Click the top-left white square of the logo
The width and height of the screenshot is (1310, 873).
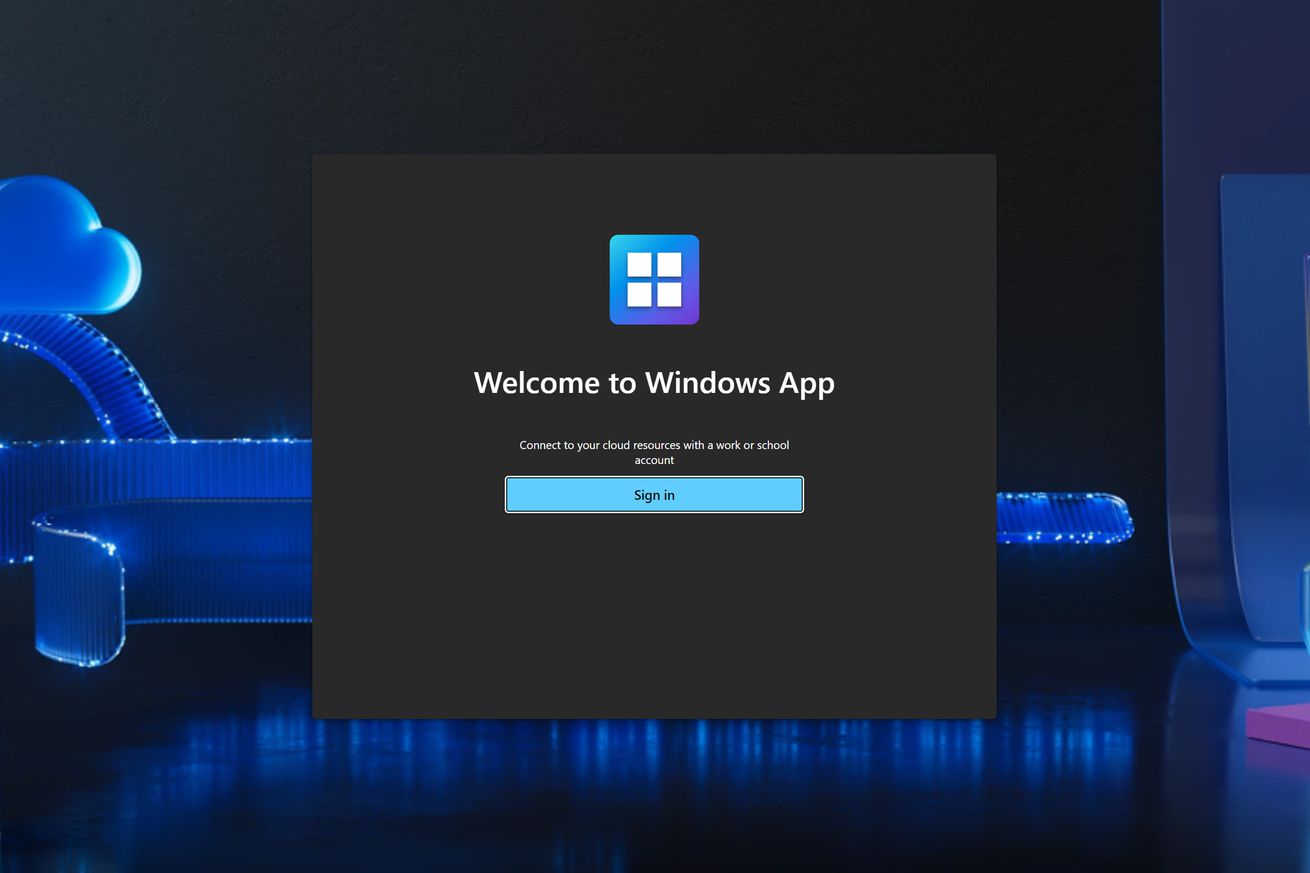pos(639,265)
